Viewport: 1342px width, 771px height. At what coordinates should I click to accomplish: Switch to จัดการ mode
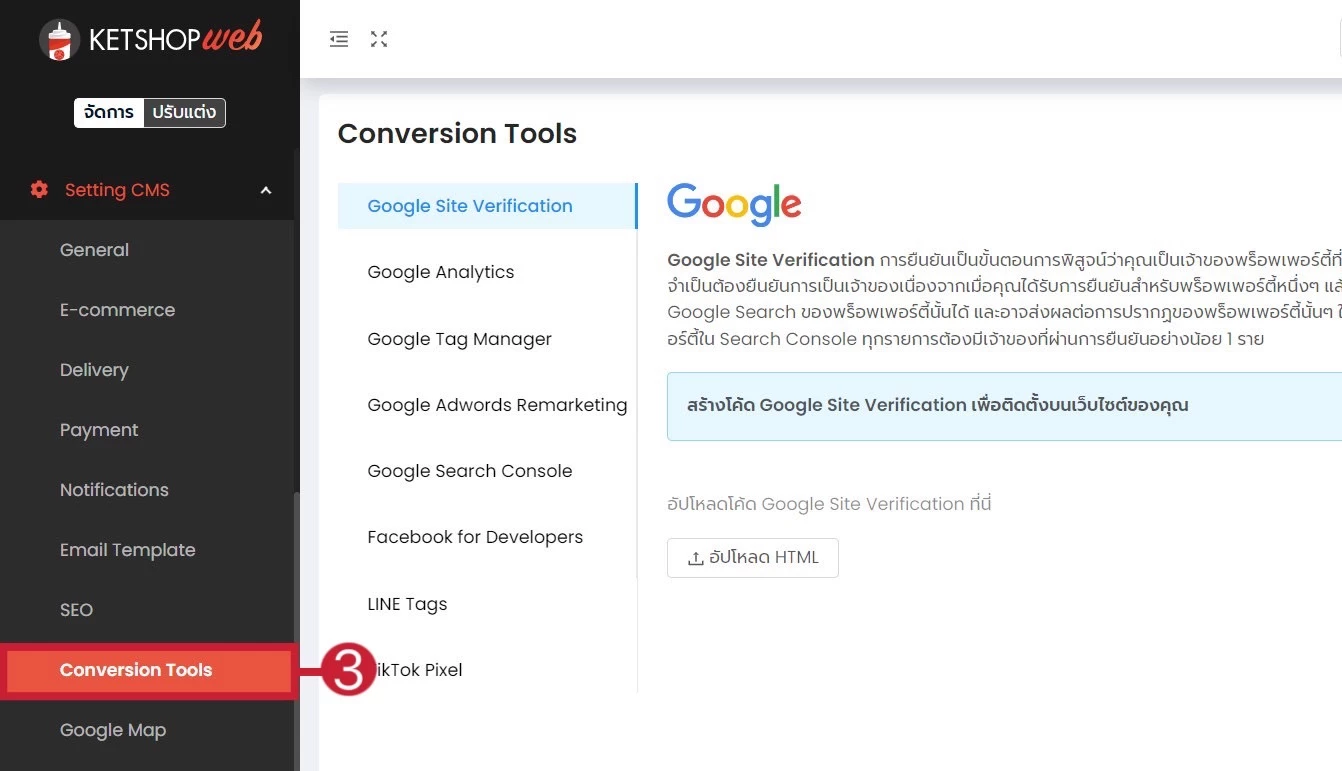(x=109, y=112)
